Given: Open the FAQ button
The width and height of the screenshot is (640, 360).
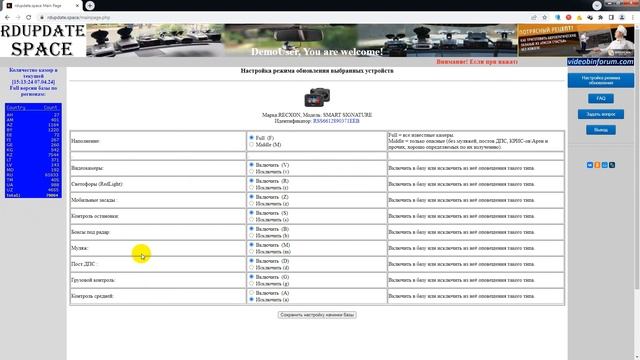Looking at the screenshot, I should point(601,98).
